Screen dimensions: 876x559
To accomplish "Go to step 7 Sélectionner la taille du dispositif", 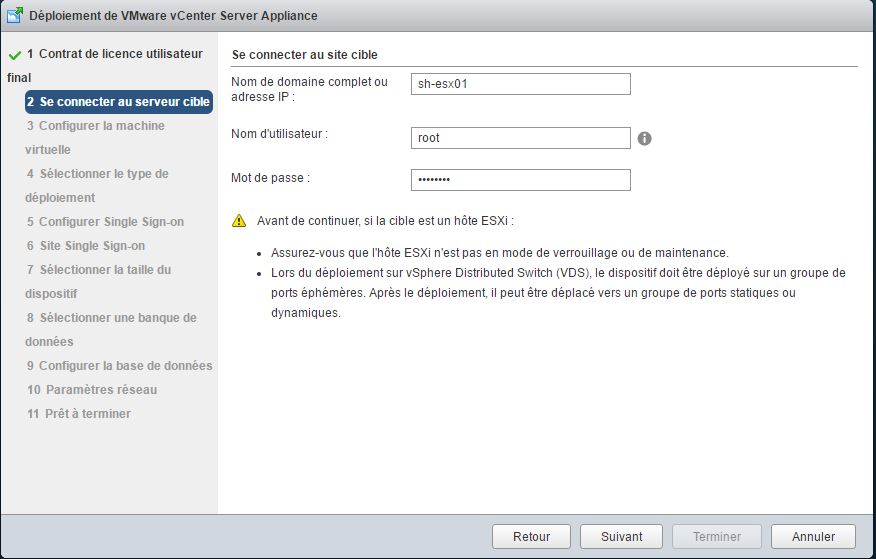I will [98, 281].
